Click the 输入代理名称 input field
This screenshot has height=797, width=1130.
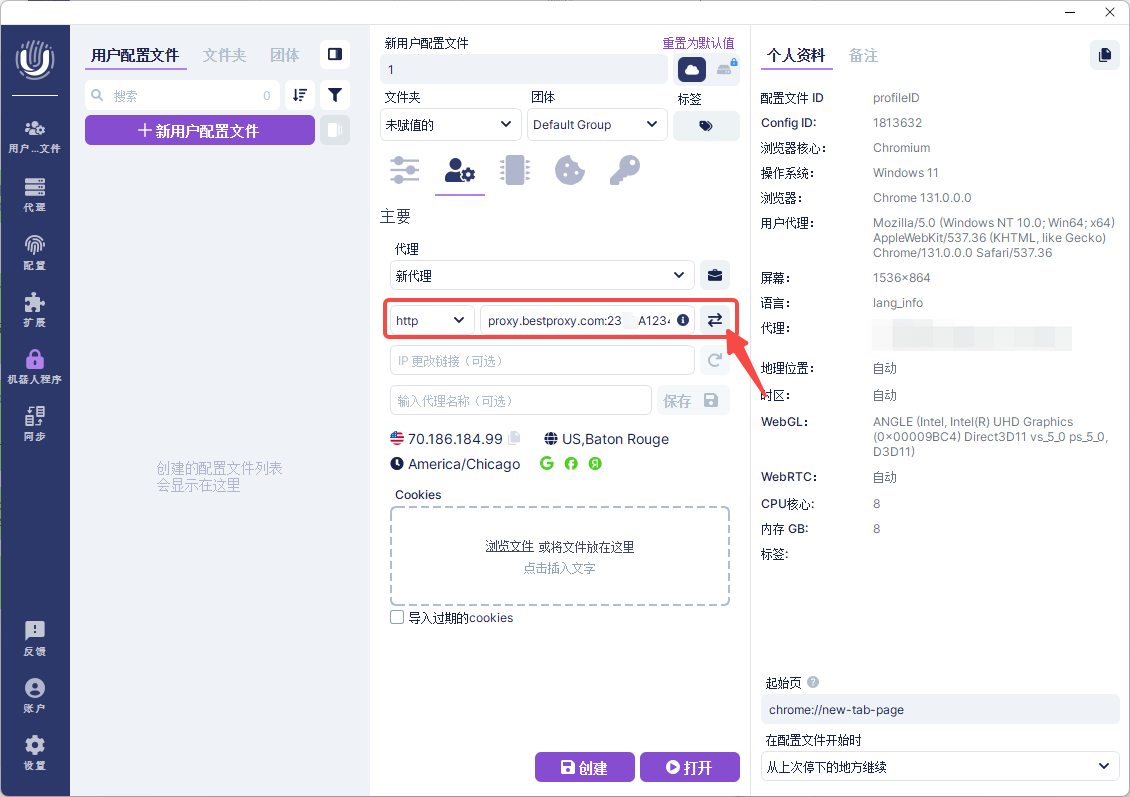tap(520, 400)
